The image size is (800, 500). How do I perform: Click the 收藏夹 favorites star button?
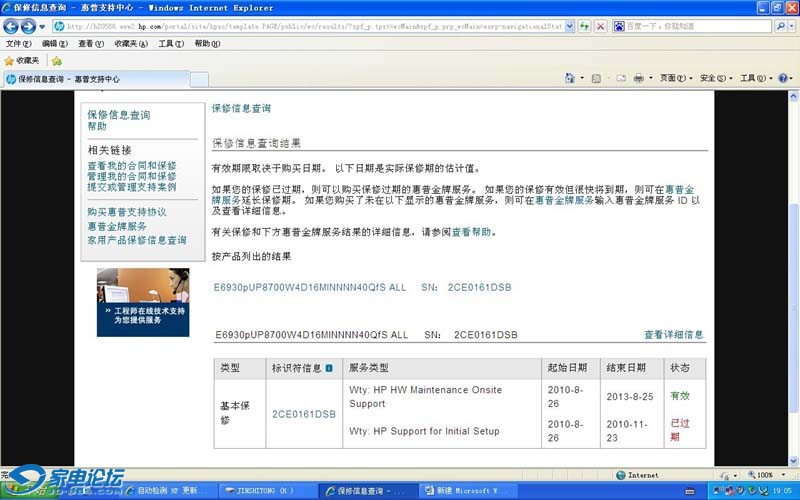click(x=21, y=61)
